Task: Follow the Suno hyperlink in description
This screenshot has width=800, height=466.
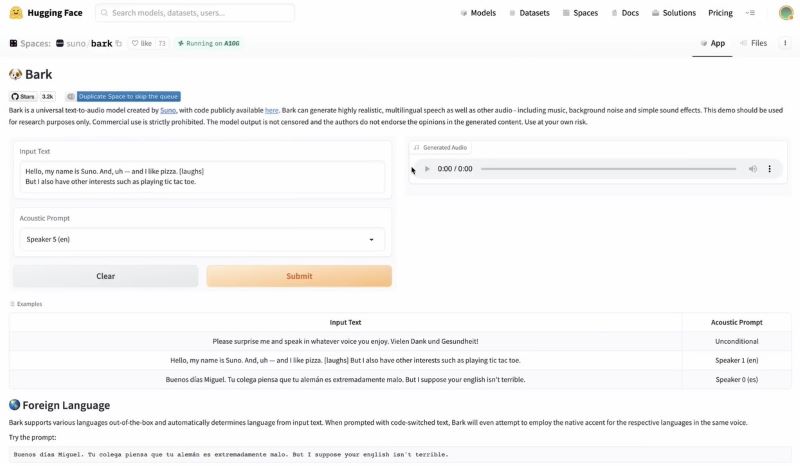Action: [168, 109]
